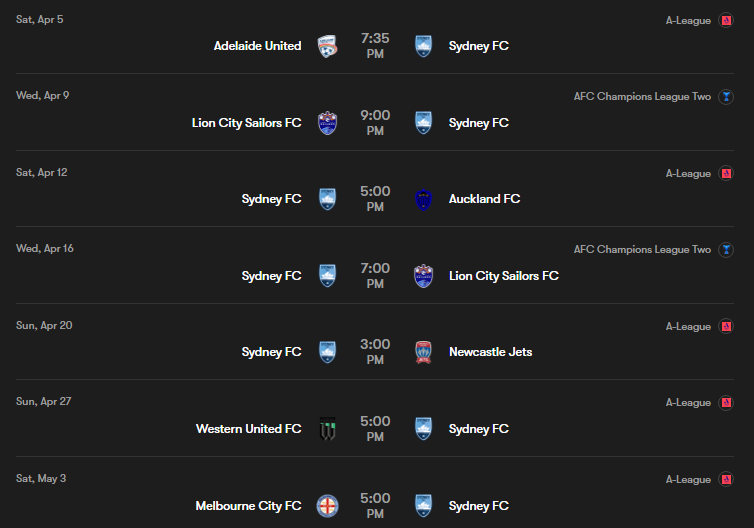The image size is (754, 528).
Task: Click the Western United FC crest icon
Action: [x=327, y=429]
